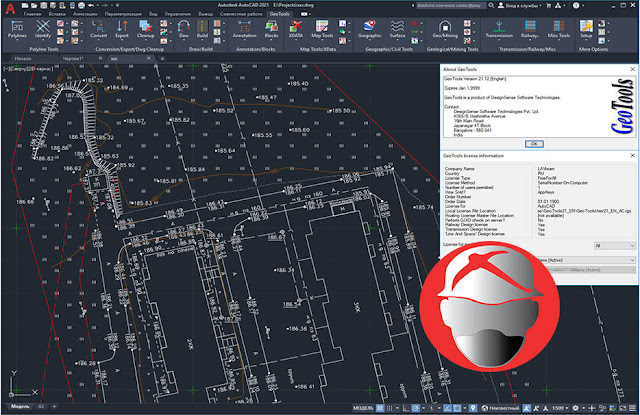640x415 pixels.
Task: Toggle object snap tracking in status bar
Action: click(448, 408)
